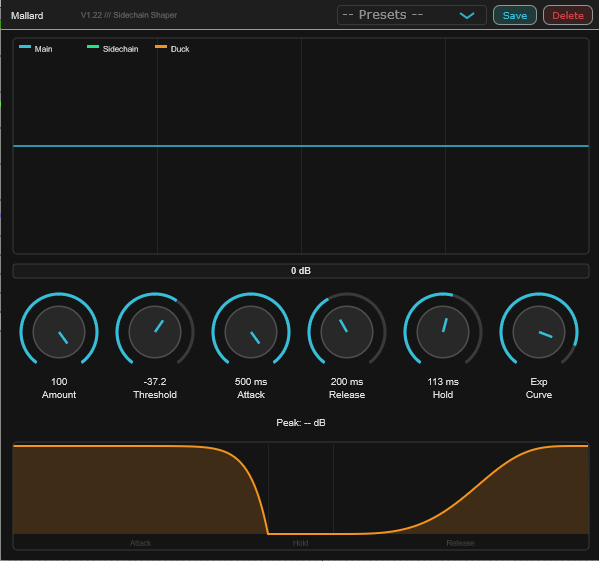Click the 500 ms Attack value

point(251,382)
